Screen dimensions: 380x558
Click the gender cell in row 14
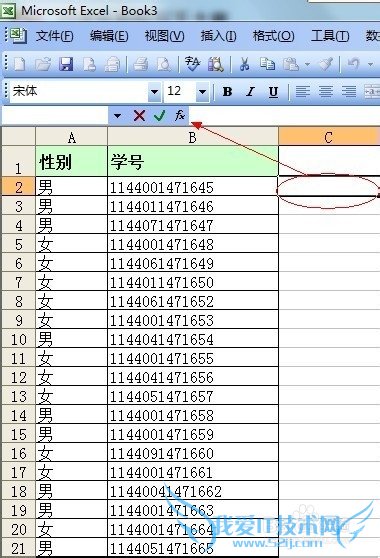(x=72, y=415)
